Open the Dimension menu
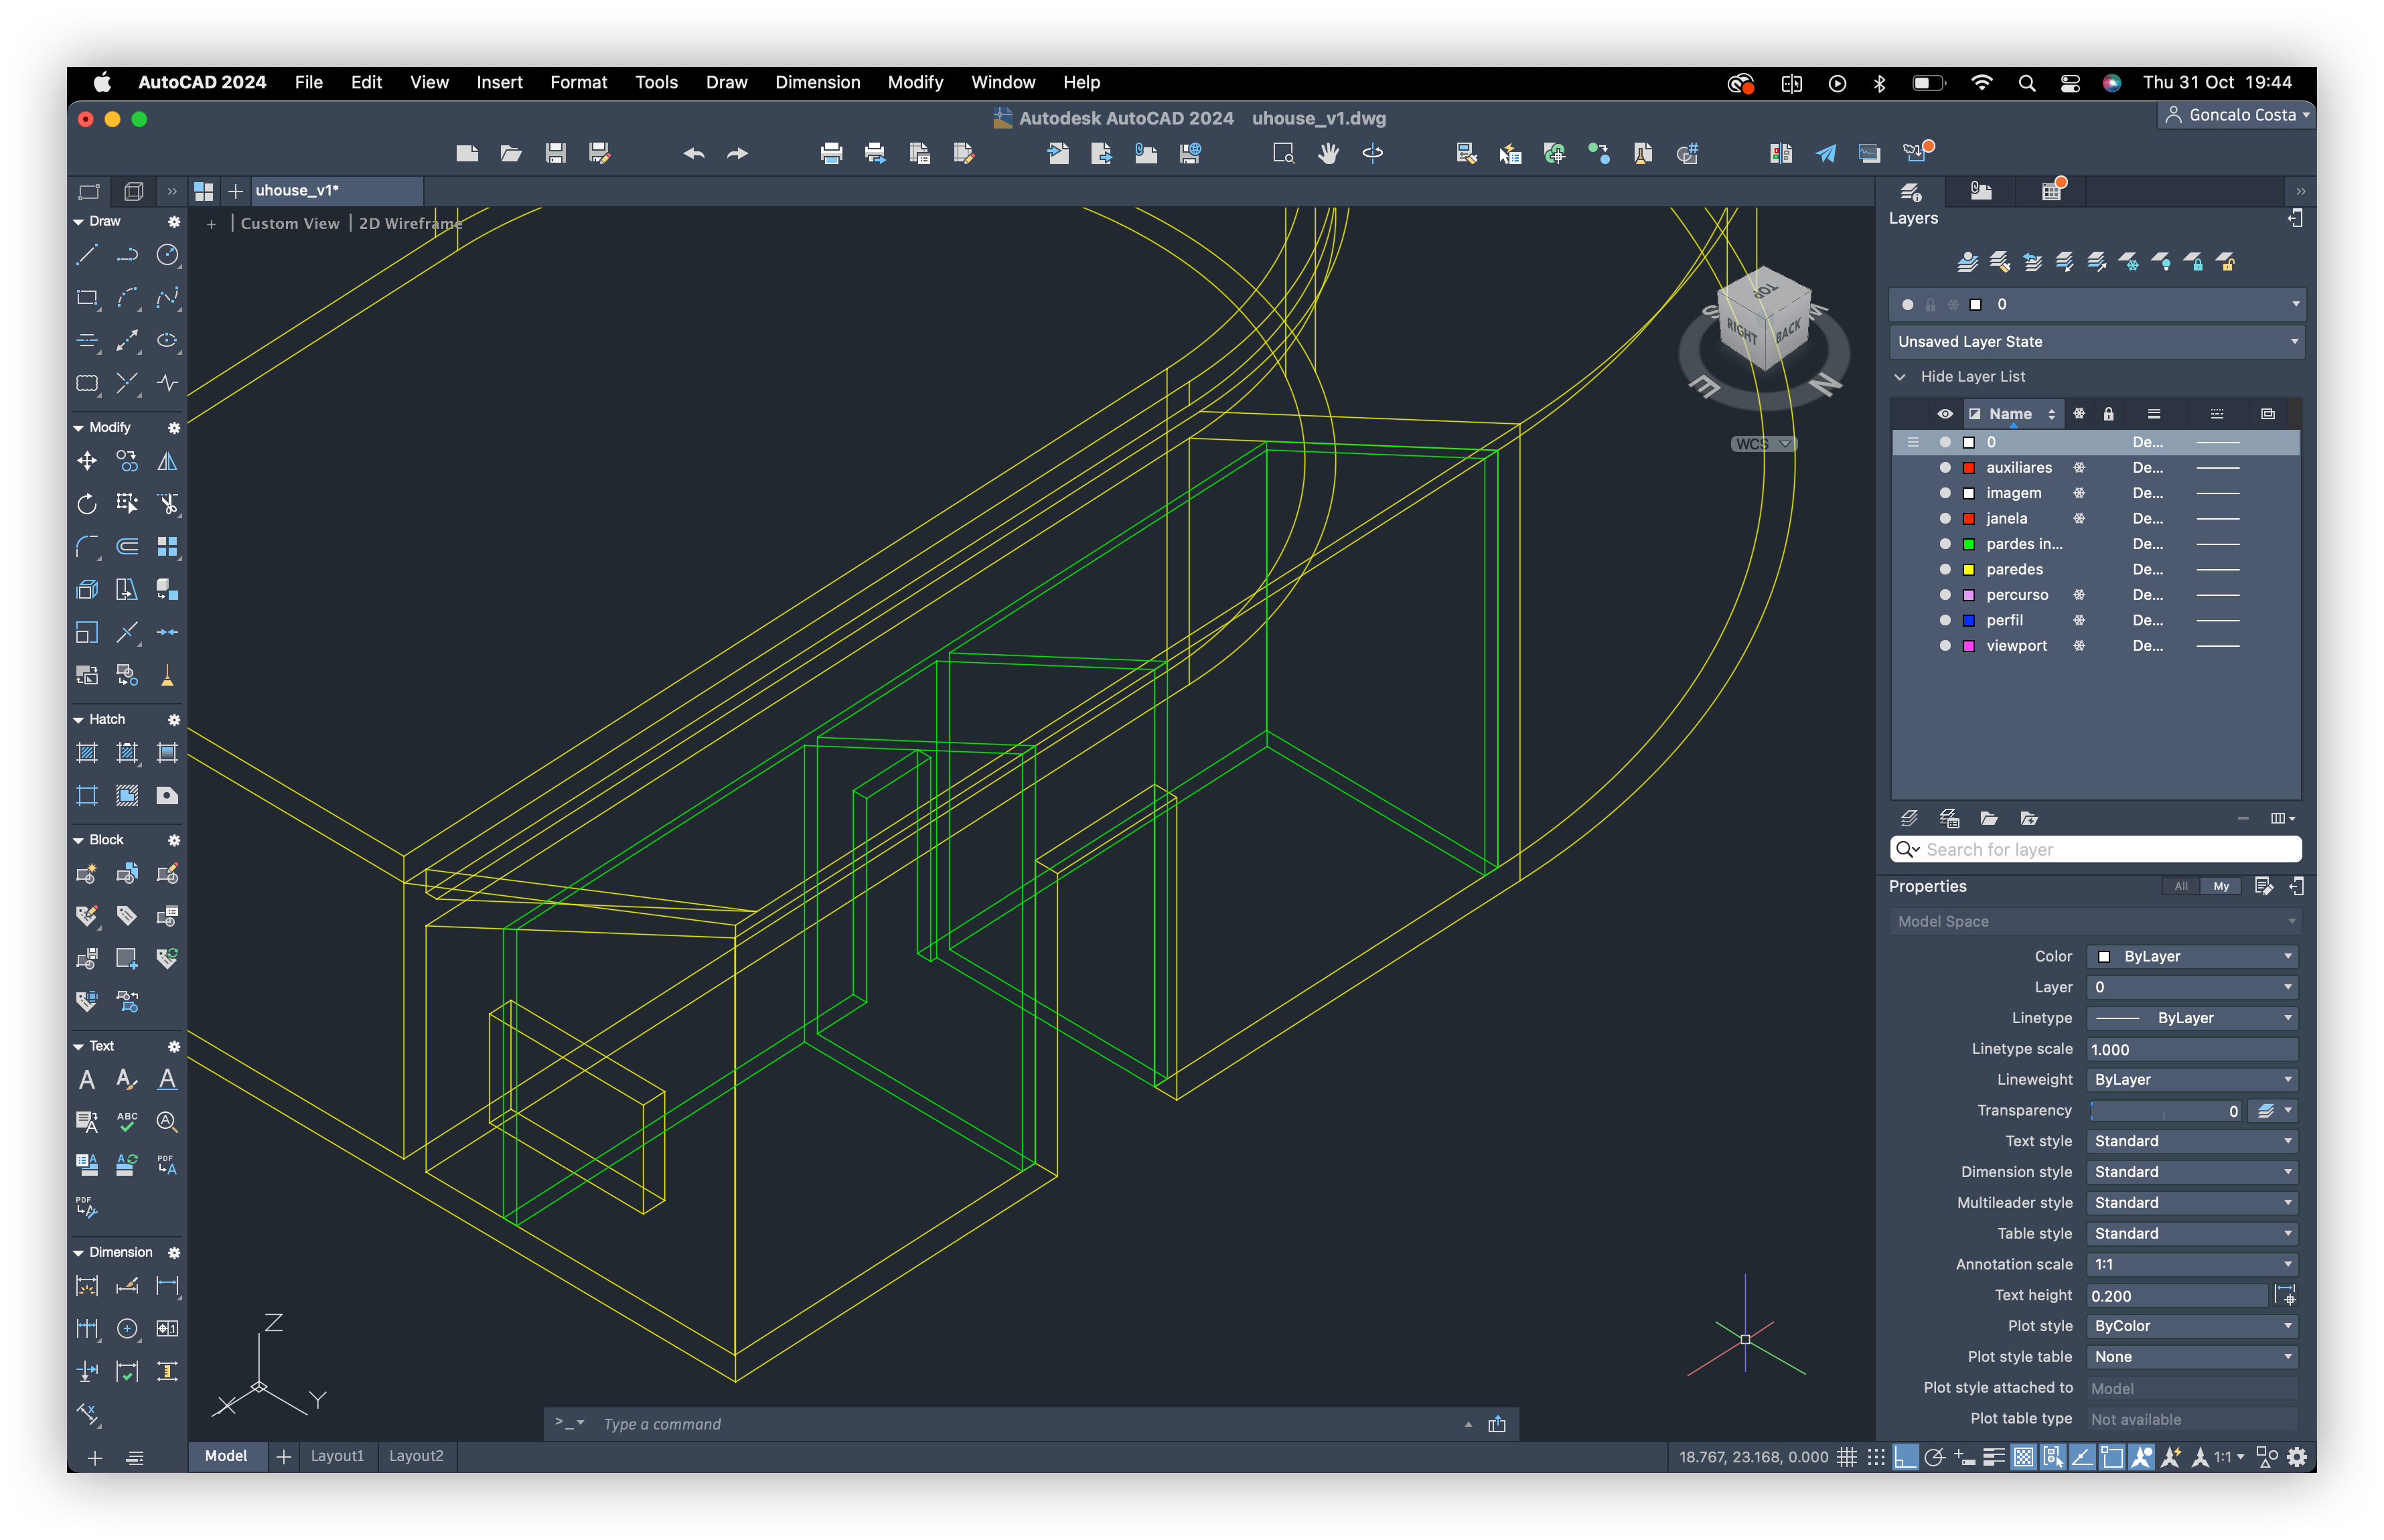2384x1540 pixels. (x=817, y=83)
